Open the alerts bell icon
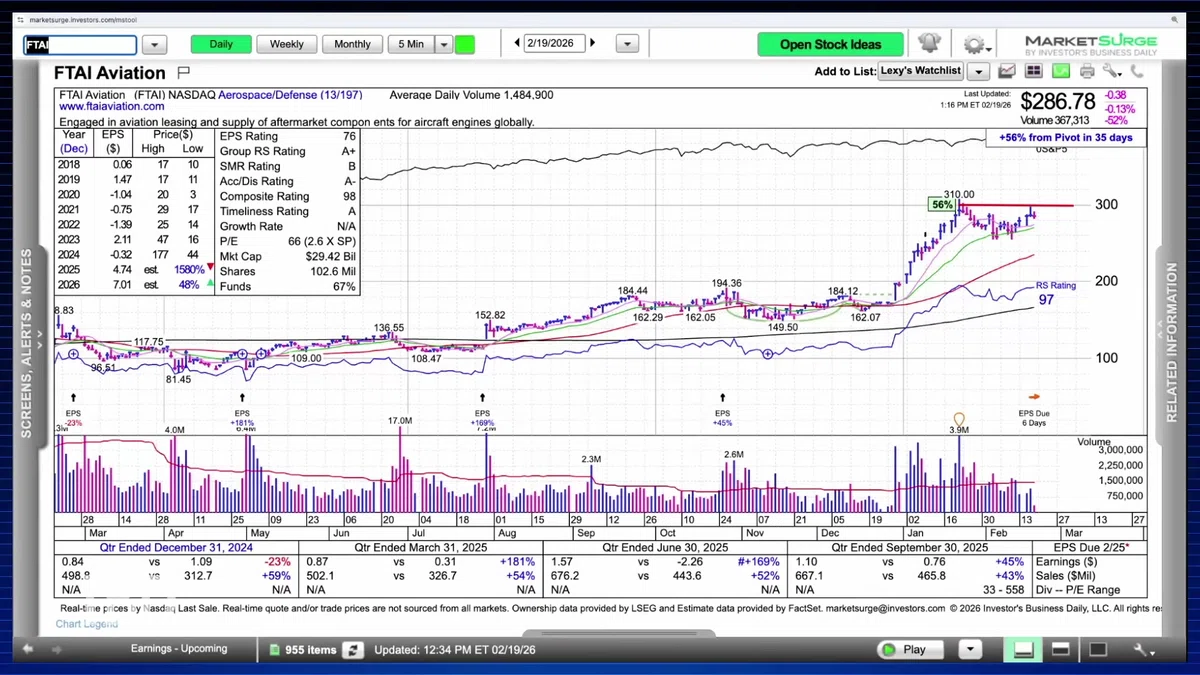The height and width of the screenshot is (675, 1200). click(x=929, y=43)
